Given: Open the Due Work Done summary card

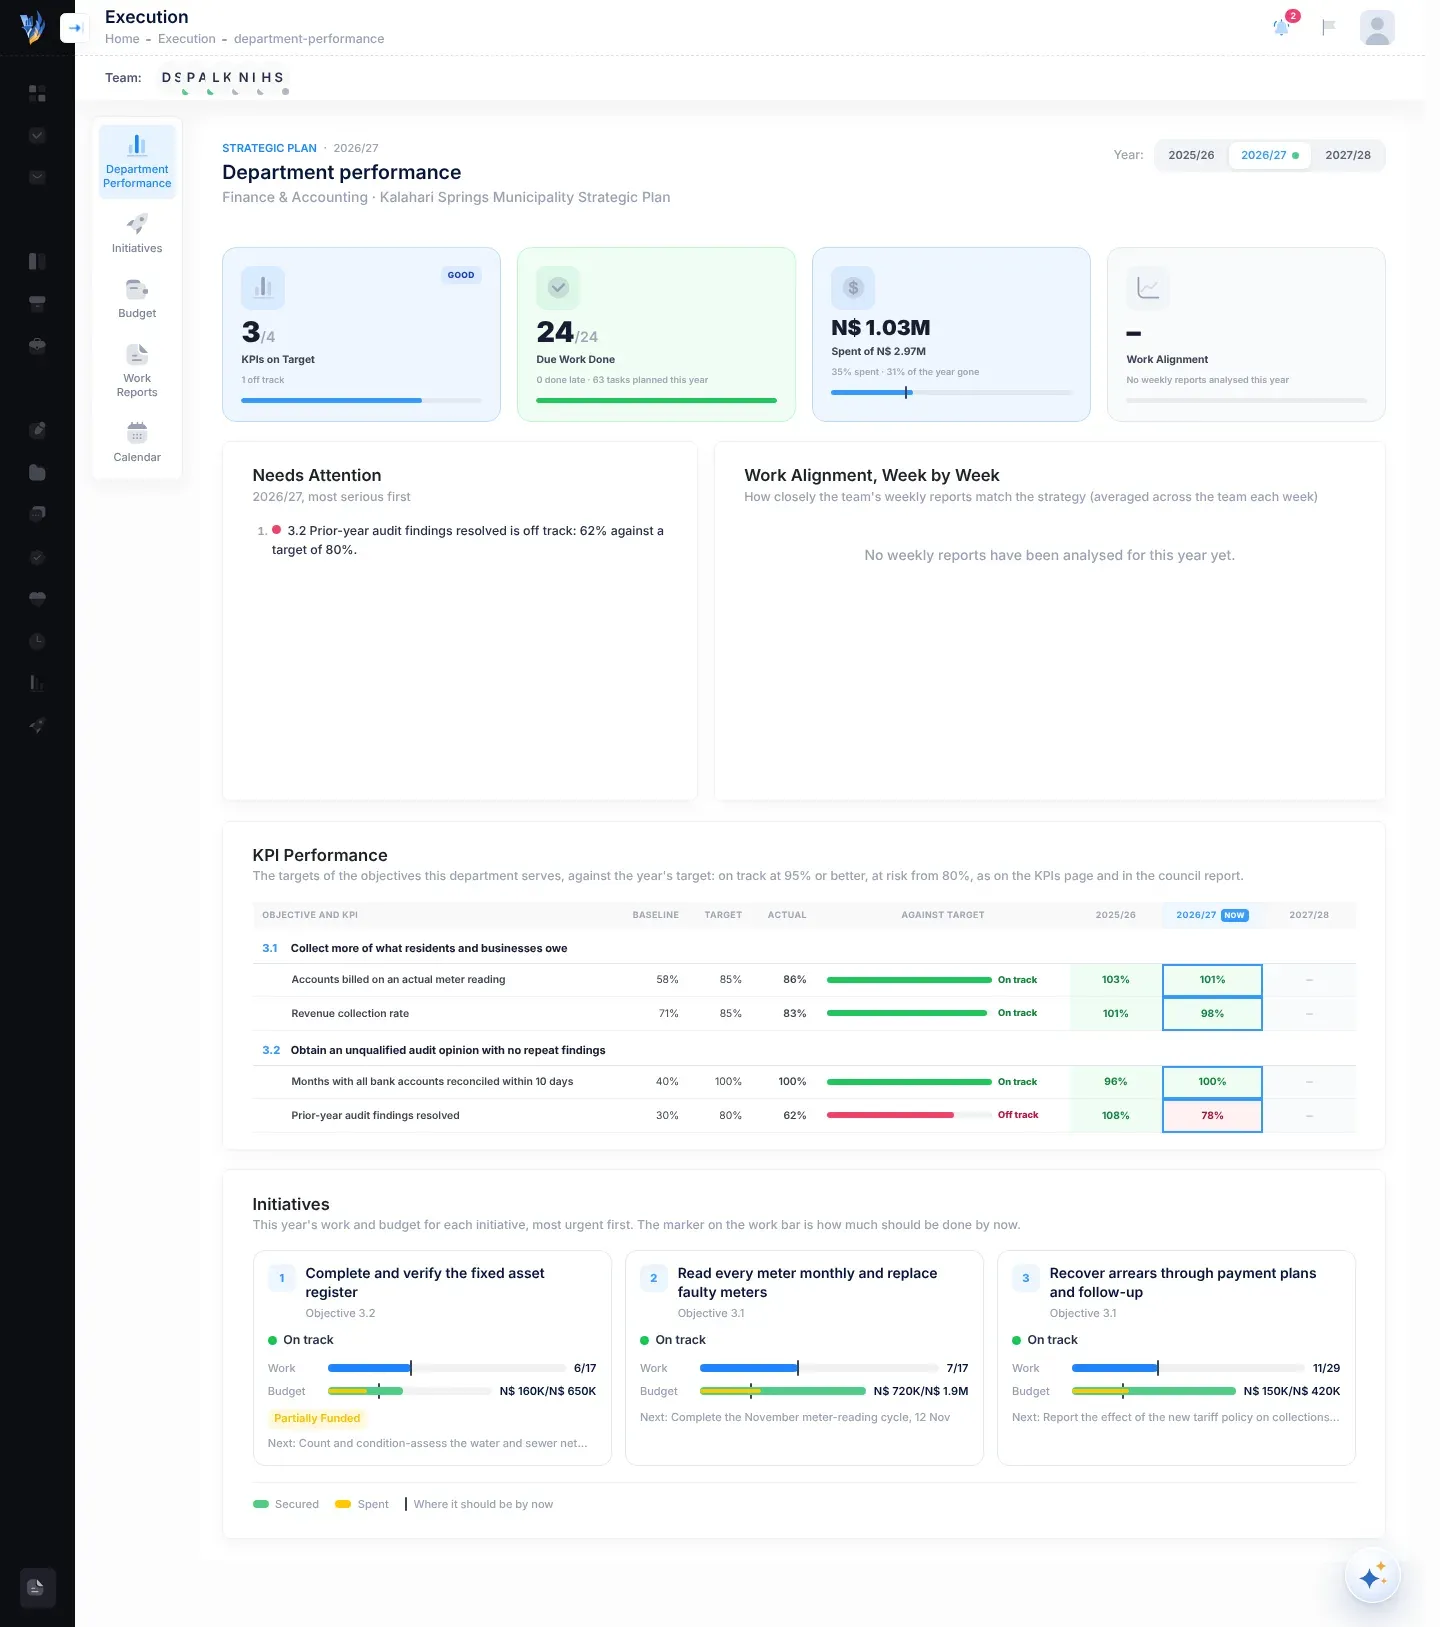Looking at the screenshot, I should (x=656, y=334).
